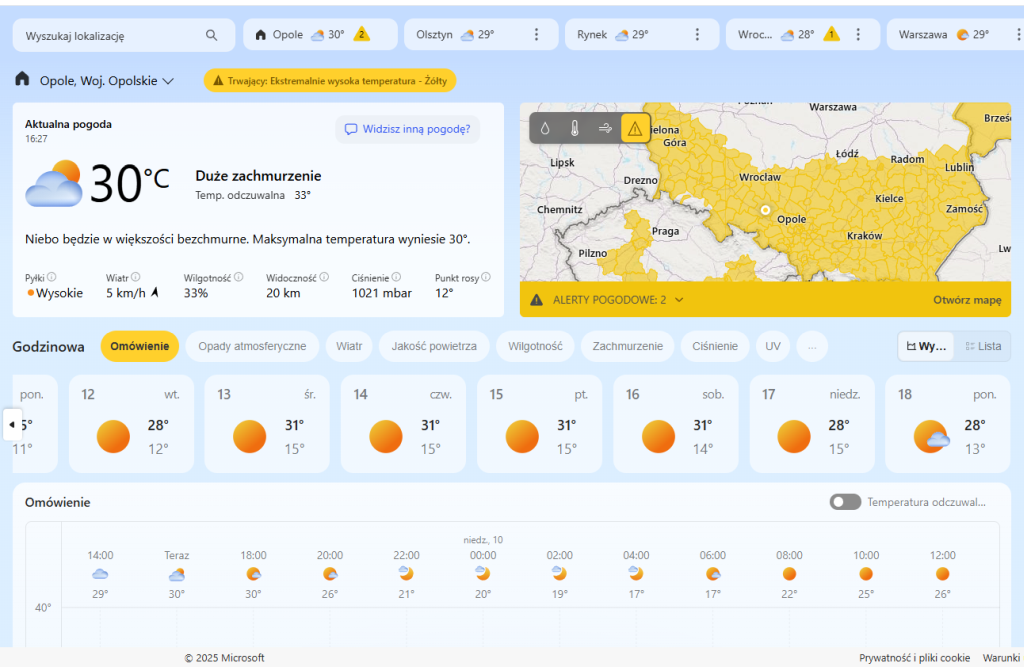Expand the Alerty pogodowe: 2 list

679,299
